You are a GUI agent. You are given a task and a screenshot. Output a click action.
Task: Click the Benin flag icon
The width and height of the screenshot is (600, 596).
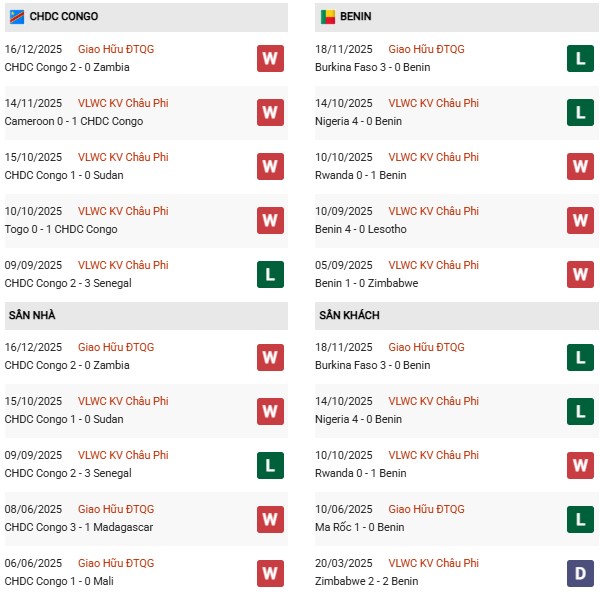tap(327, 17)
